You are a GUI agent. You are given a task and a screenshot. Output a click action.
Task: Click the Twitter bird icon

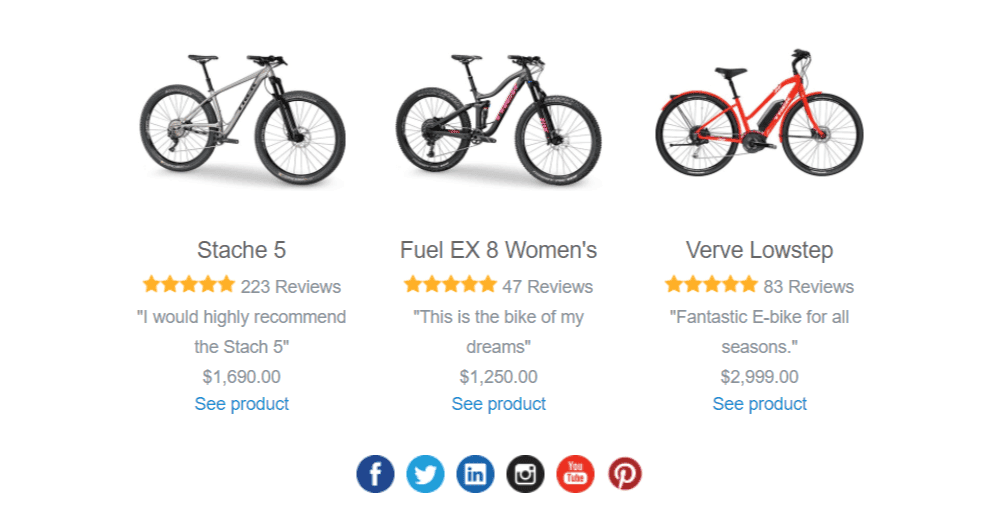(x=425, y=473)
